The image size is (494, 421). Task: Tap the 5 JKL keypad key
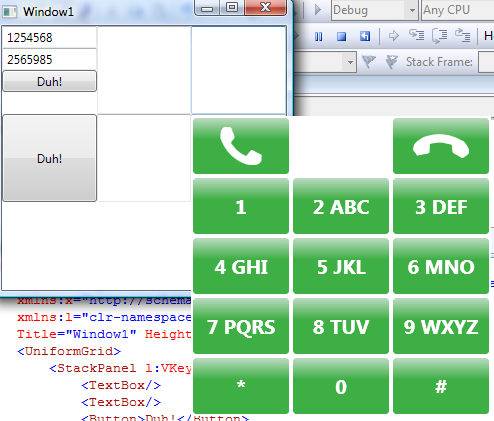341,266
